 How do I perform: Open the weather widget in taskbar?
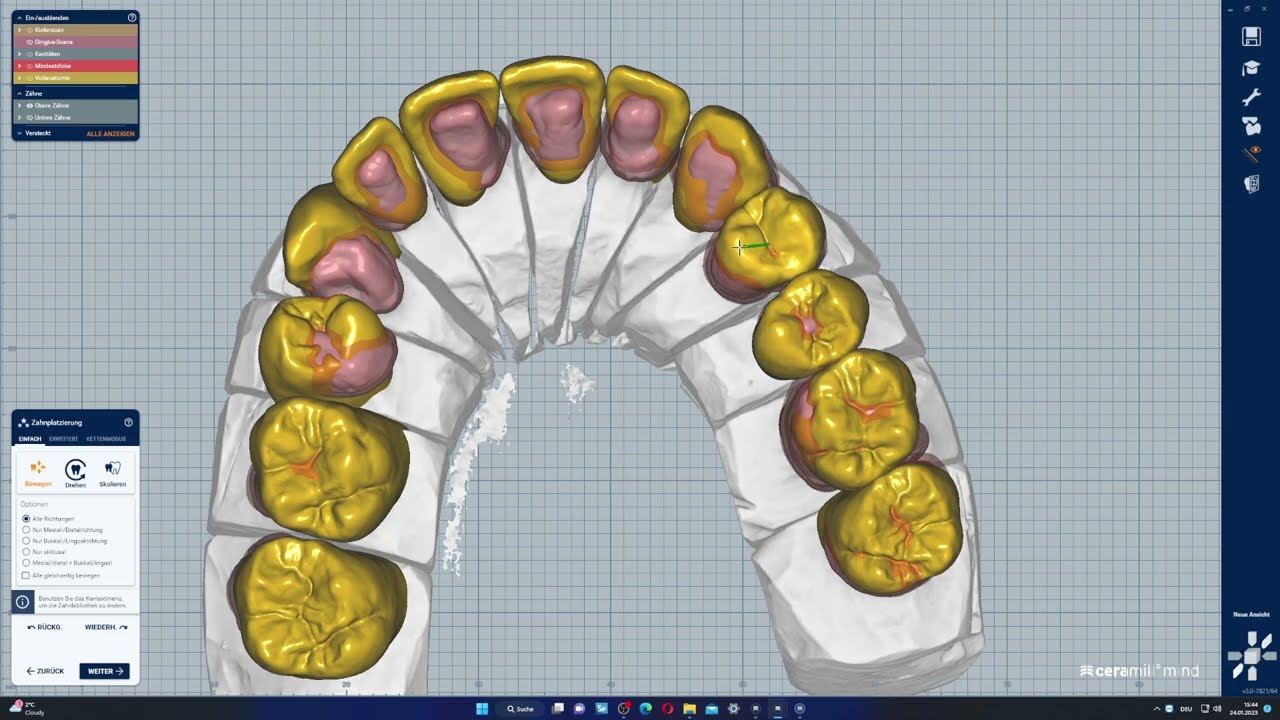point(27,708)
